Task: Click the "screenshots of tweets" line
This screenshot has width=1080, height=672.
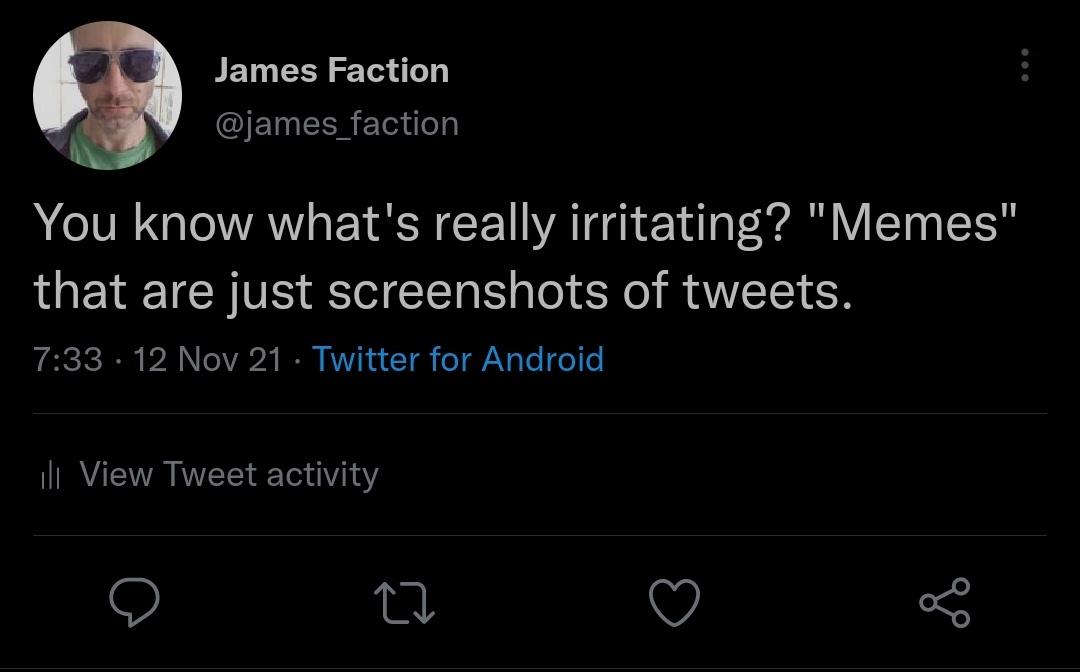Action: [x=590, y=291]
